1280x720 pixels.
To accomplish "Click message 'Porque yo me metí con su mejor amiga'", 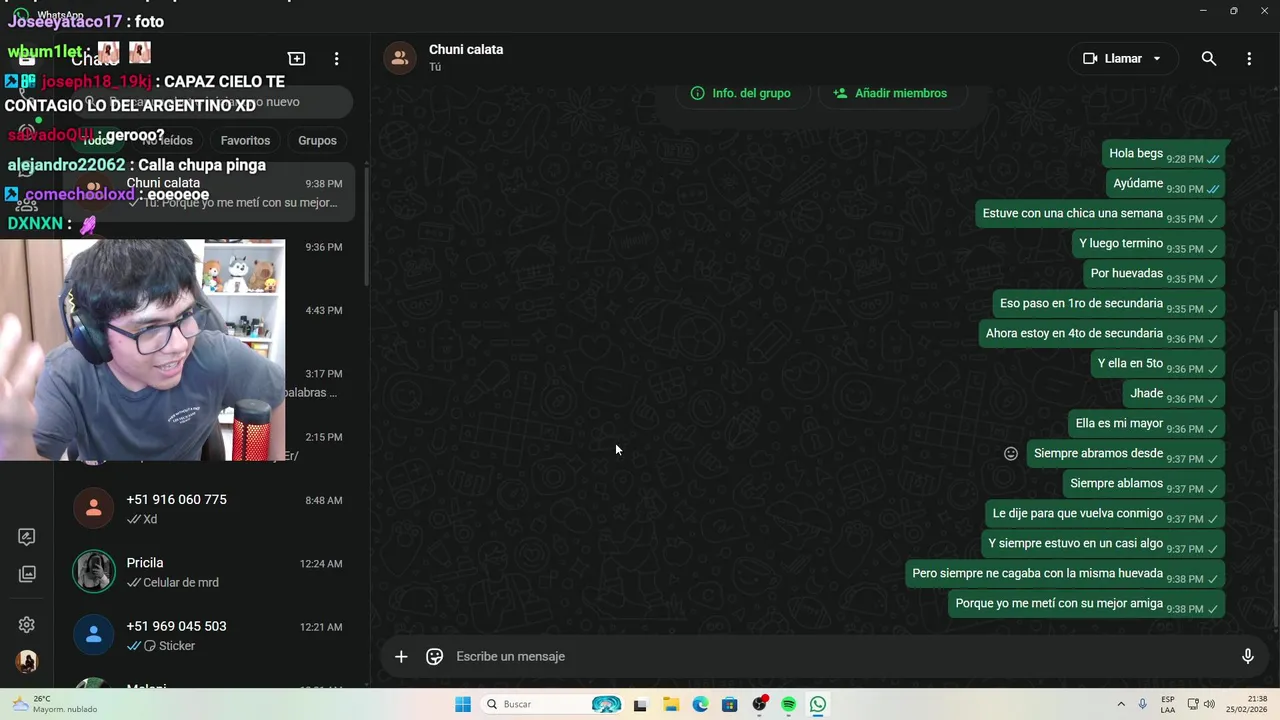I will 1087,604.
